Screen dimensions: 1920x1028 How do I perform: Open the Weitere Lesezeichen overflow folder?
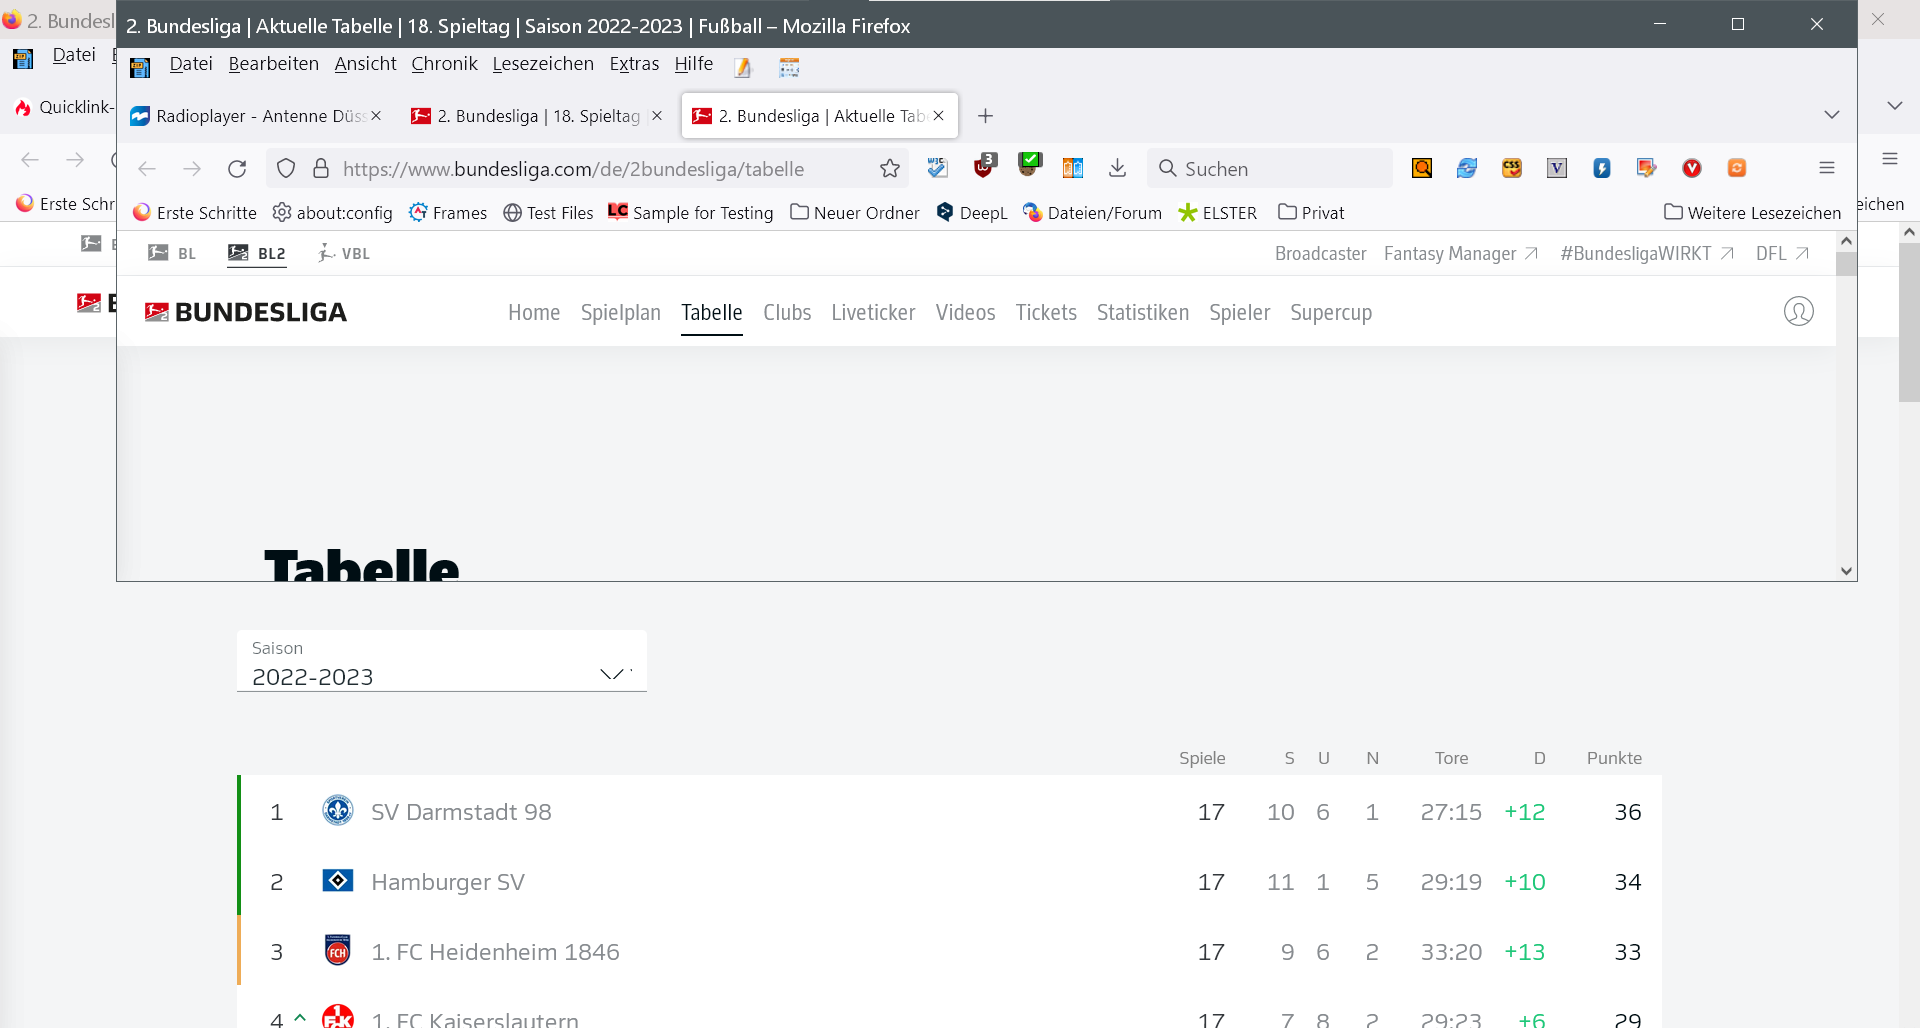click(1753, 213)
